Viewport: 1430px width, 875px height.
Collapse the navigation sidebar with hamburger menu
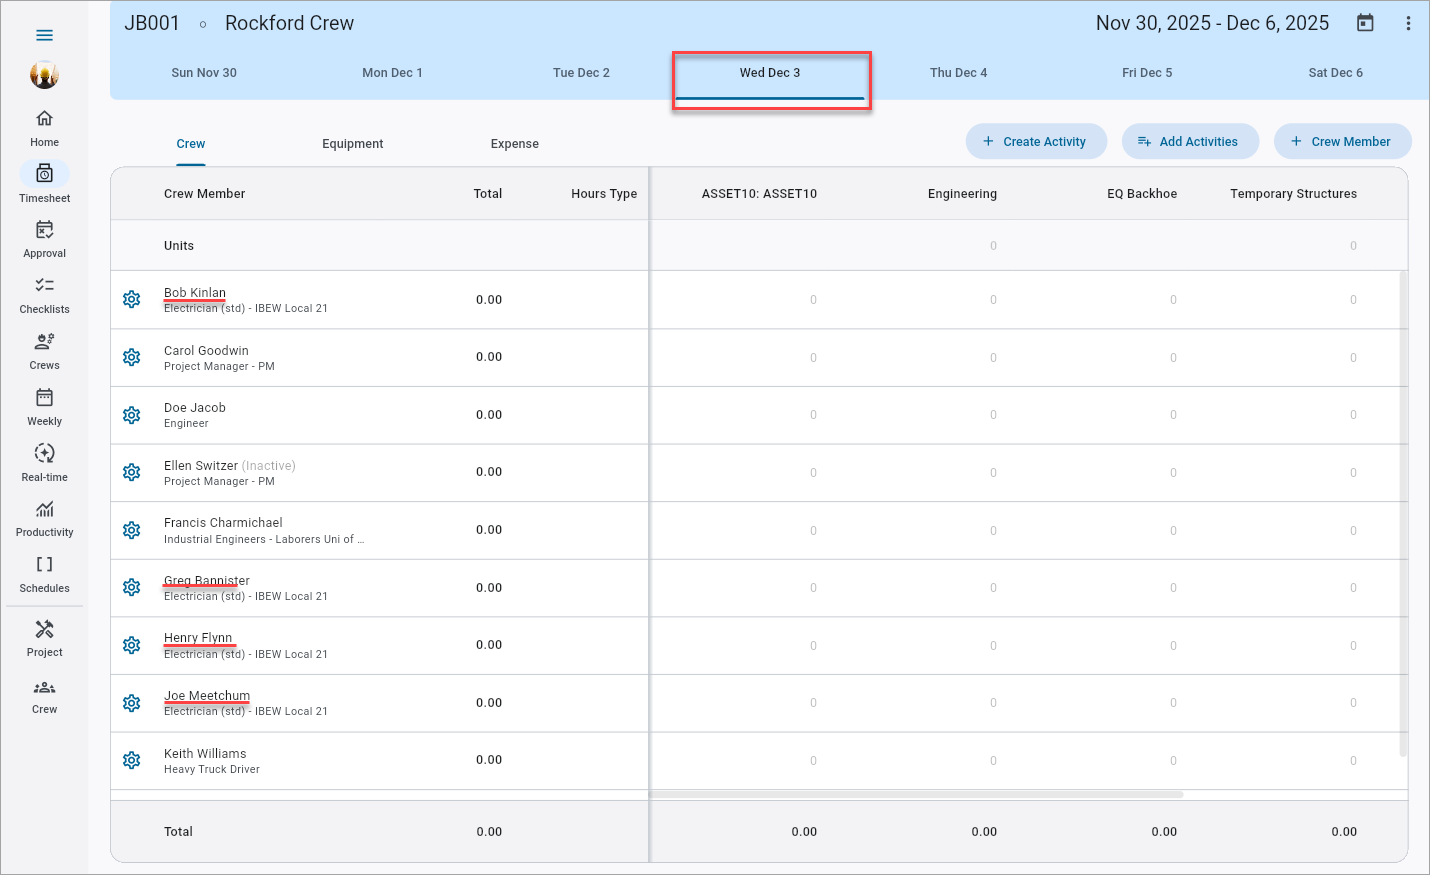tap(44, 34)
